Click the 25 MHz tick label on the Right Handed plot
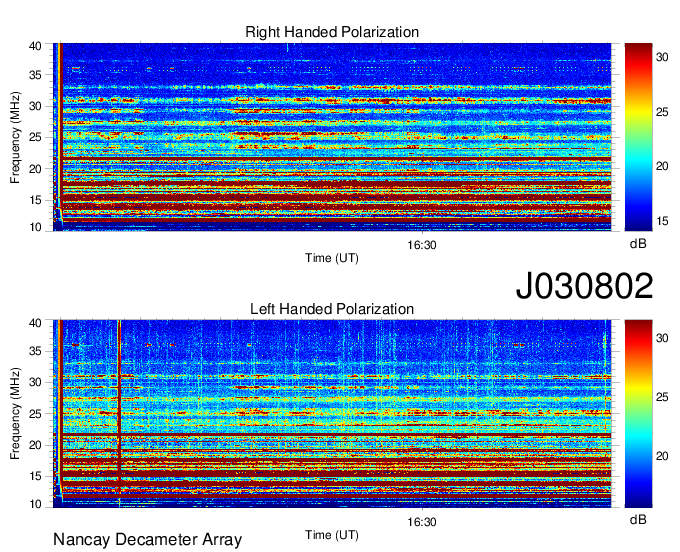 click(x=35, y=137)
